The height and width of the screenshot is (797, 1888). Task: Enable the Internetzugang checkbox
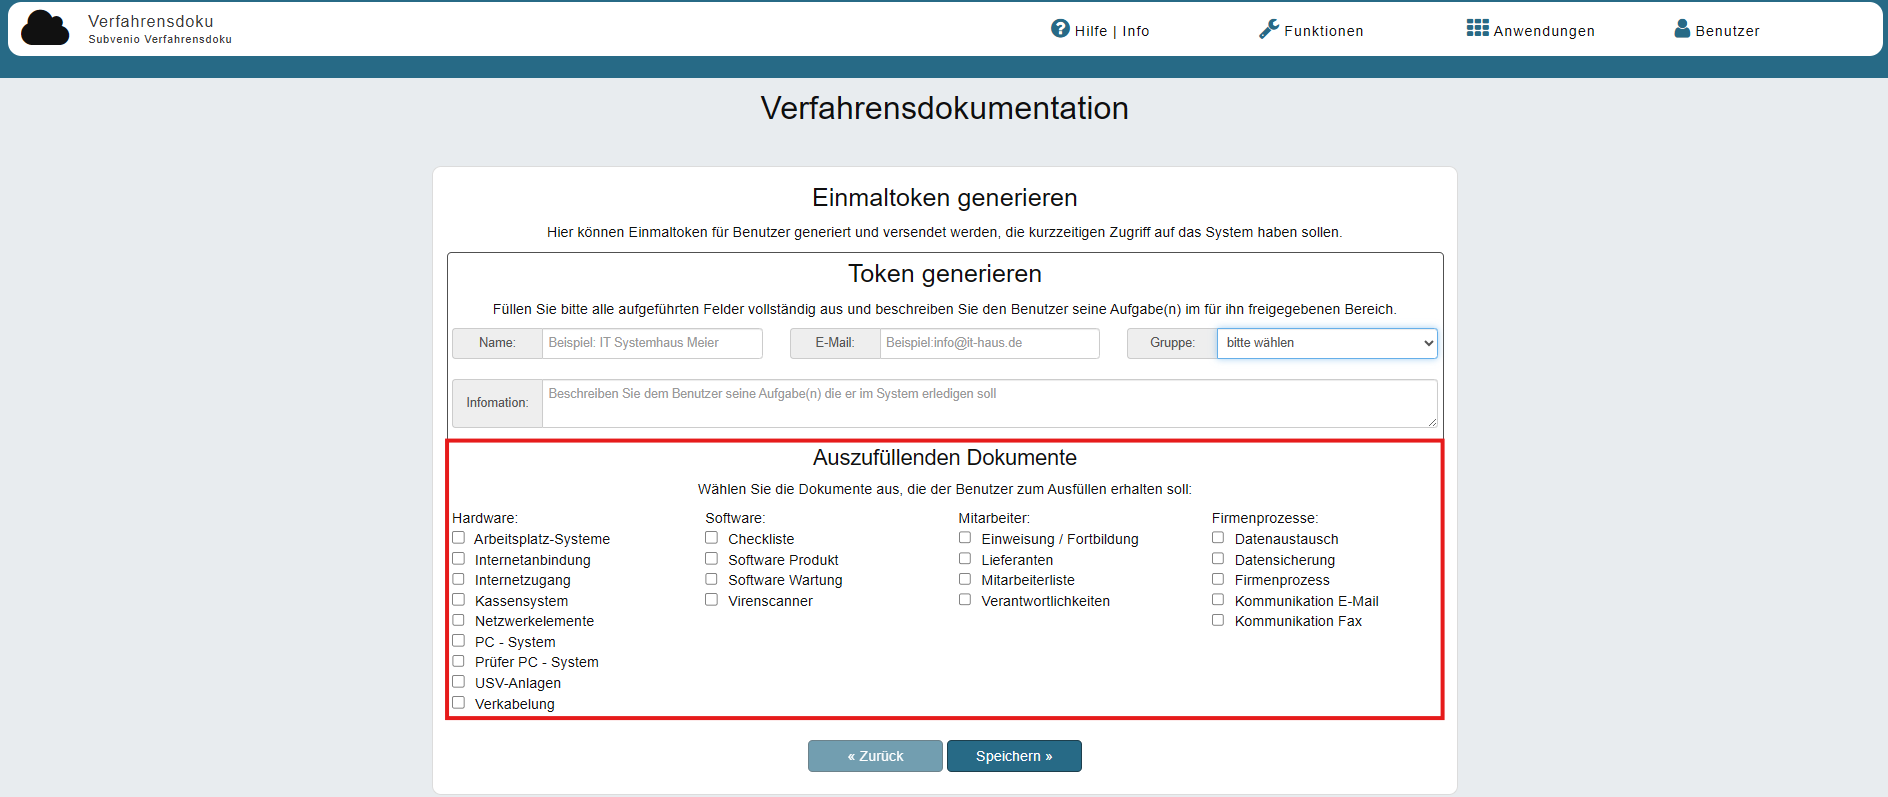click(x=458, y=579)
